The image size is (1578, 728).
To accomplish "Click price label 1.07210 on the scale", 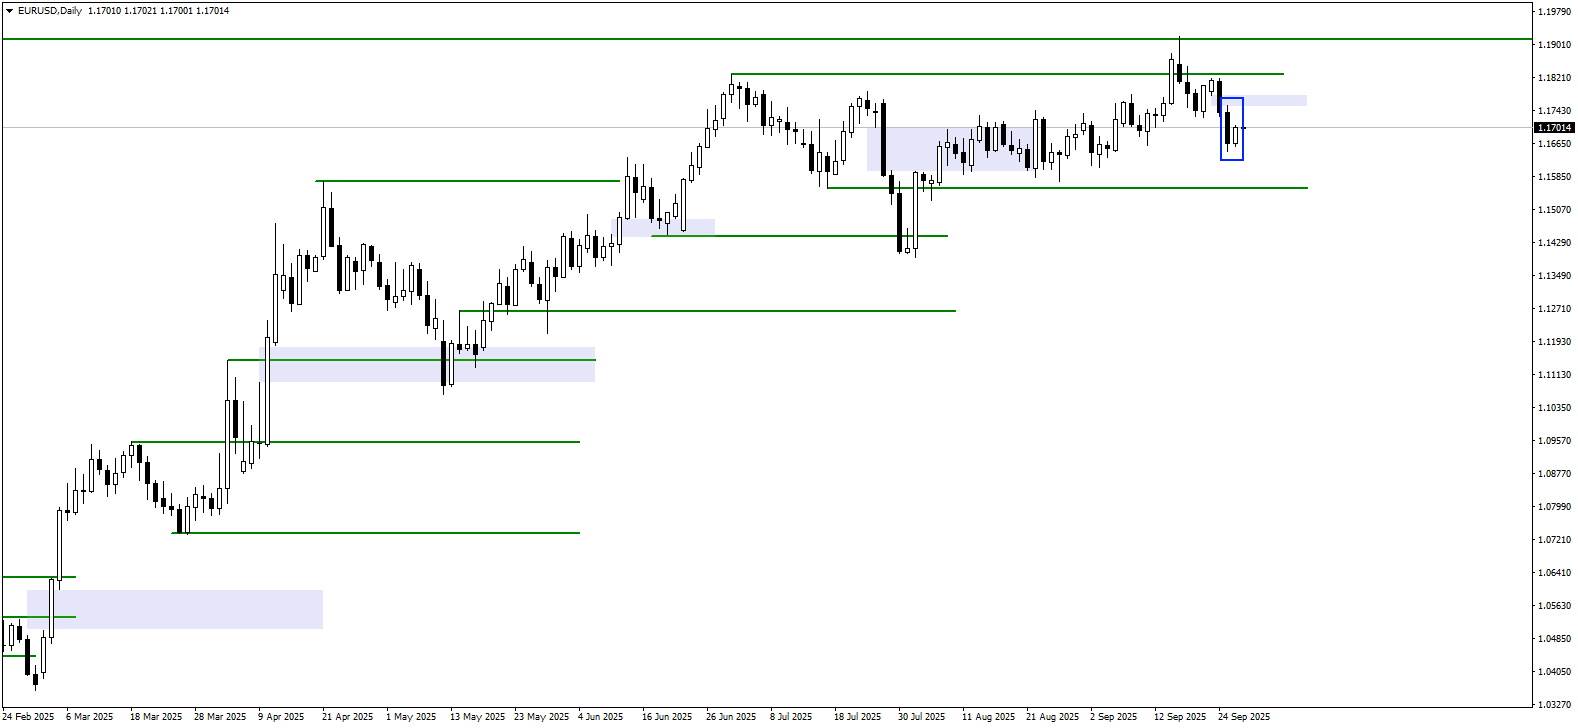I will 1554,540.
